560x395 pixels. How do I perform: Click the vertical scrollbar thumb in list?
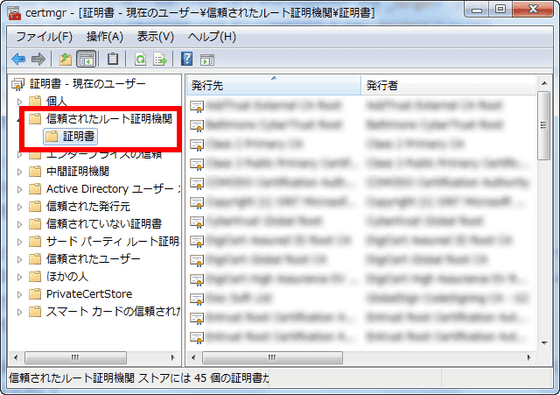pos(544,126)
